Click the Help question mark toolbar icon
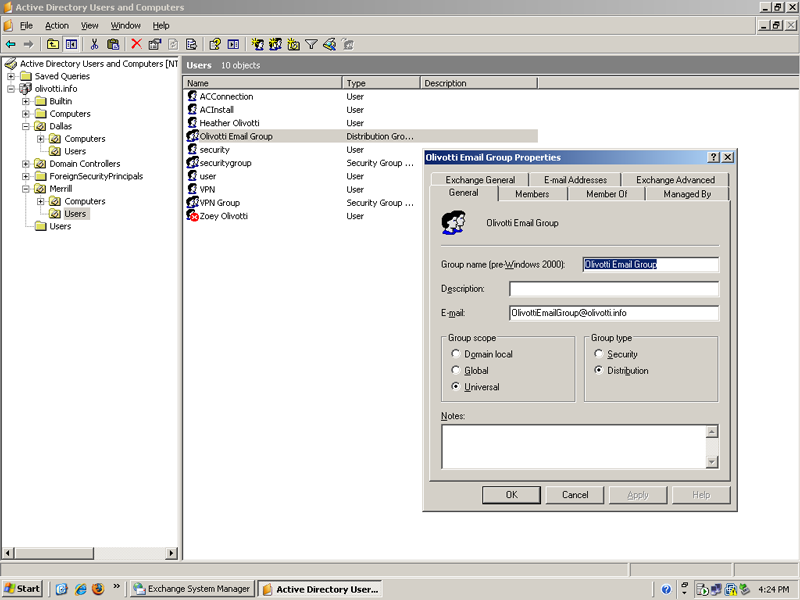The image size is (800, 600). (215, 44)
